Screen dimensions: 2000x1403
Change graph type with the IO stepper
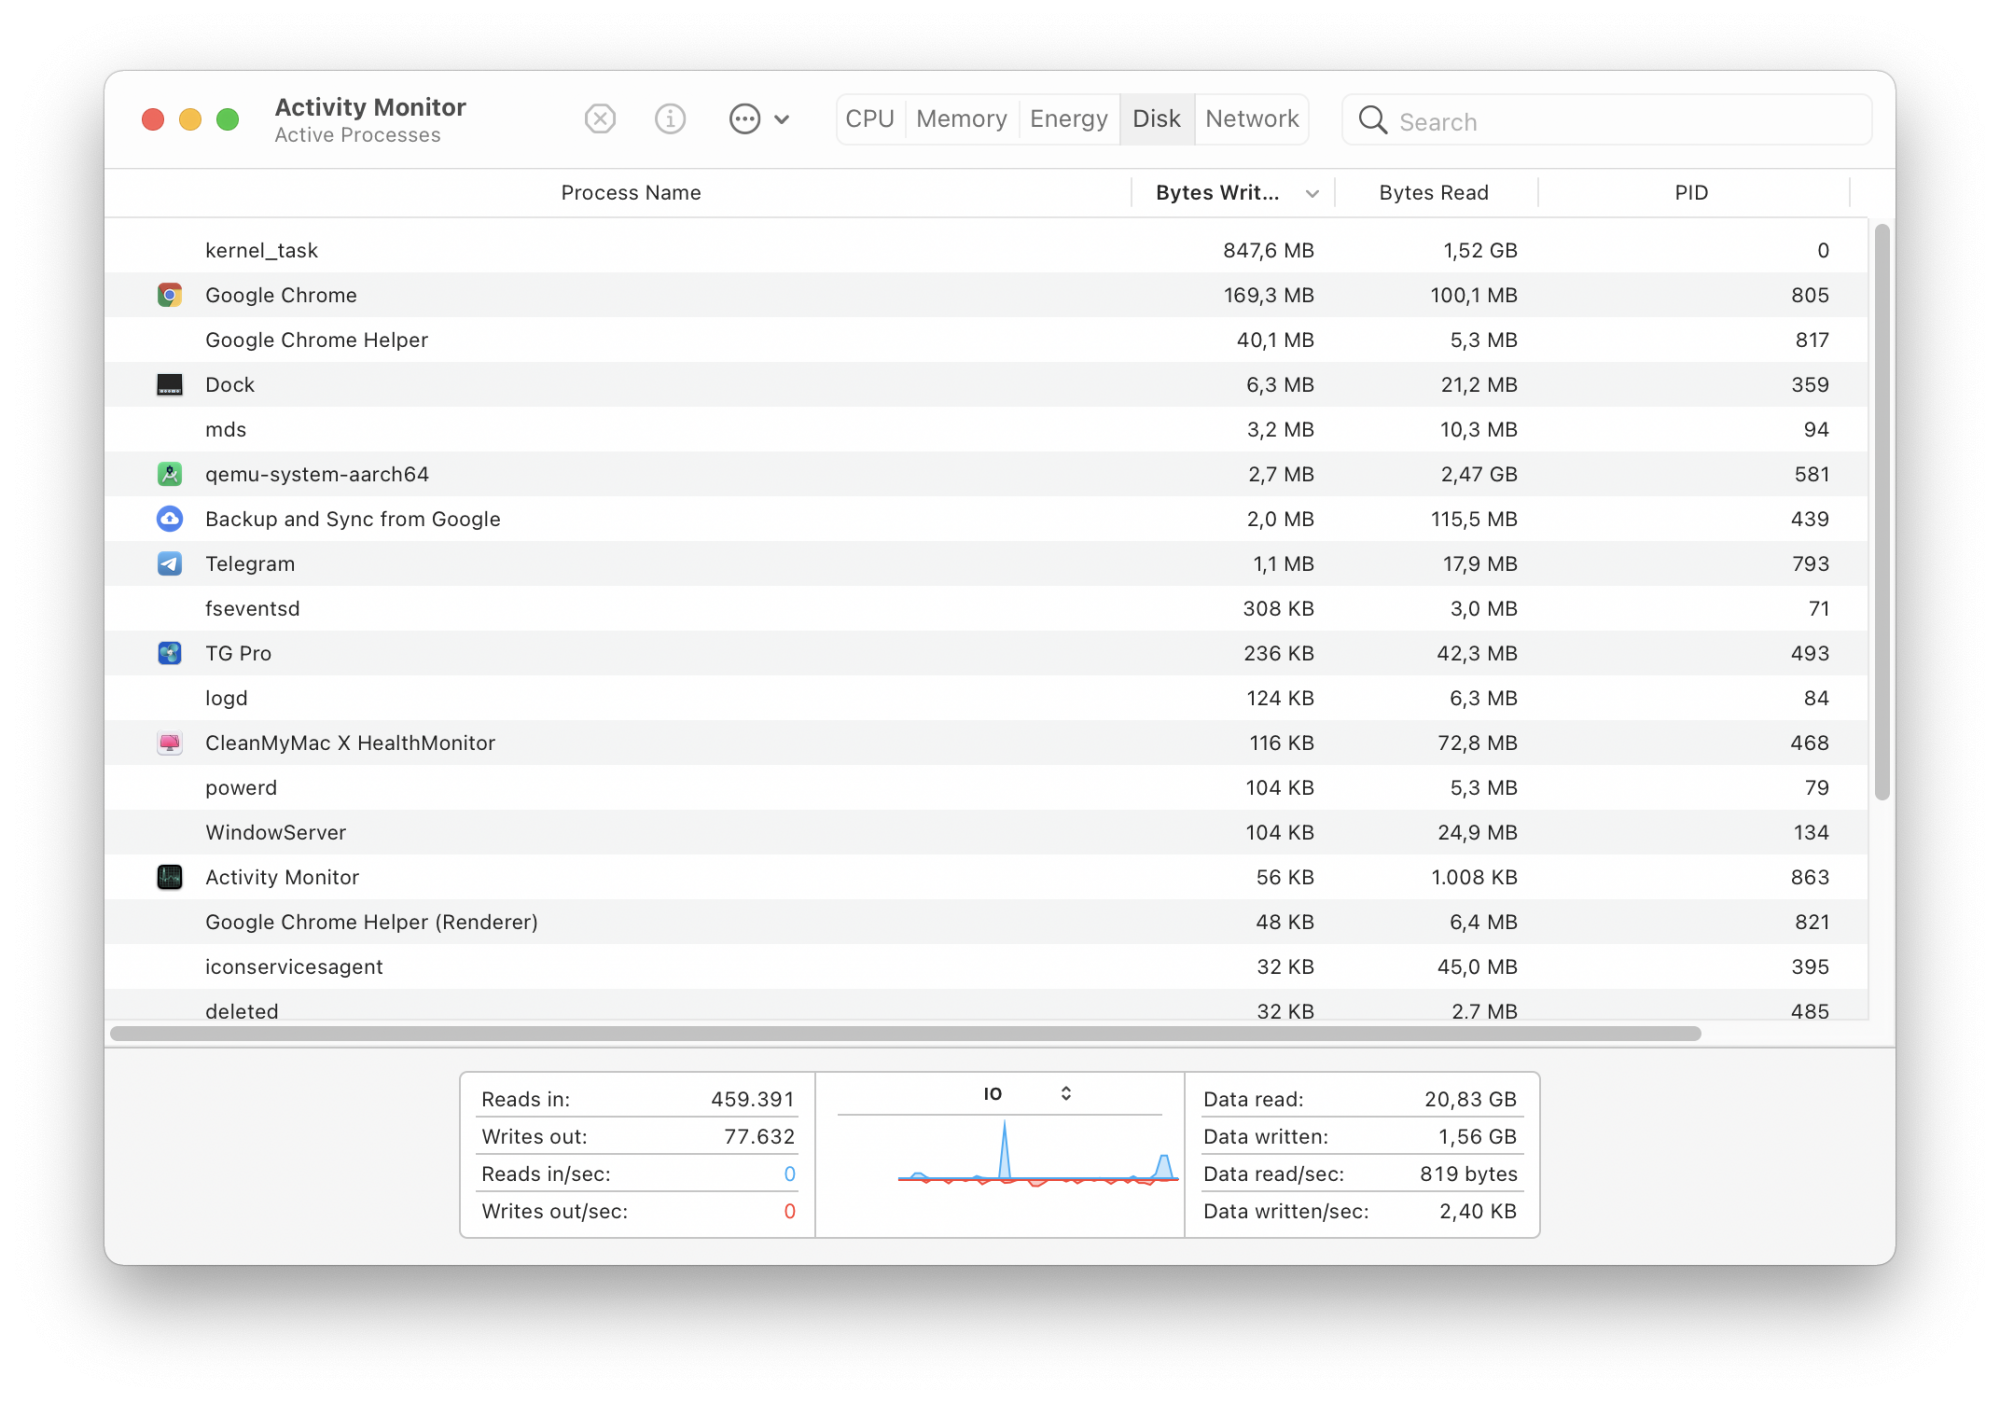click(x=1066, y=1093)
